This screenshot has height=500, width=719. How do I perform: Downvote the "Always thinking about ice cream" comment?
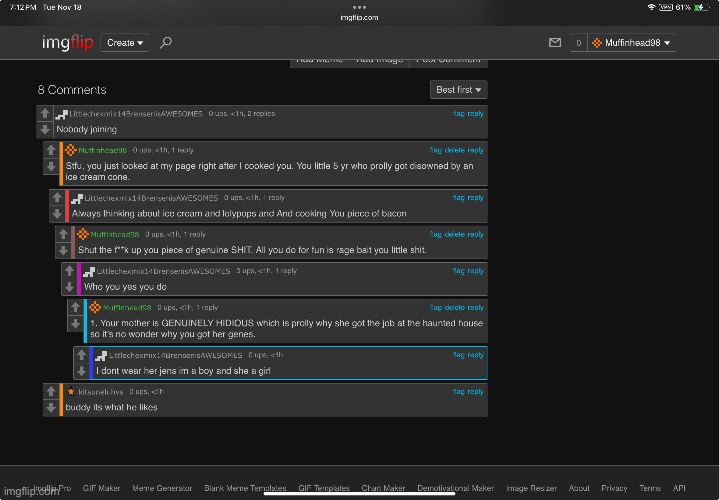(56, 215)
